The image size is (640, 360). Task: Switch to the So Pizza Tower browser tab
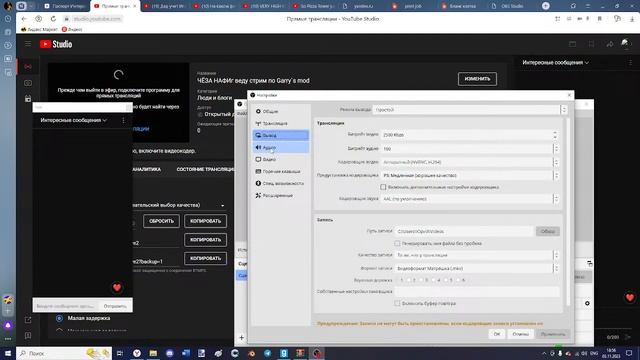coord(314,6)
